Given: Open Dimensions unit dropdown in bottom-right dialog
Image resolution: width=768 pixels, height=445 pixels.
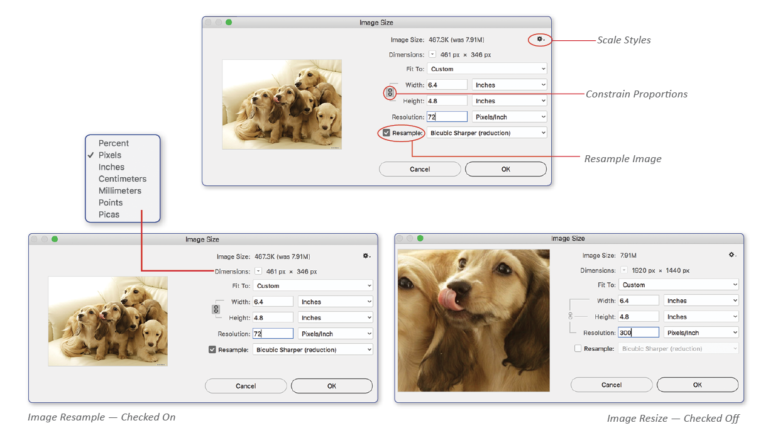Looking at the screenshot, I should point(624,270).
